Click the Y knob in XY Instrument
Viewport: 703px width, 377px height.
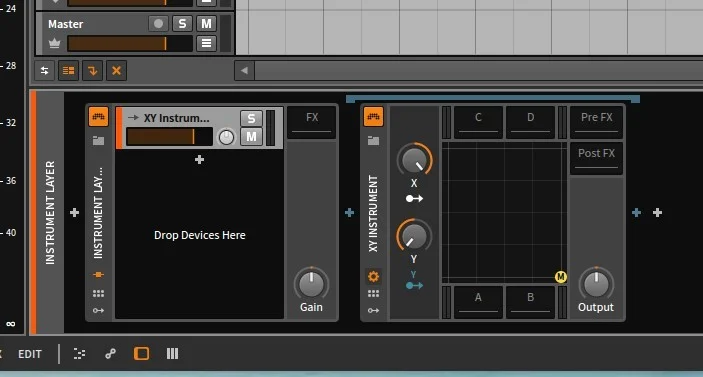[x=414, y=236]
